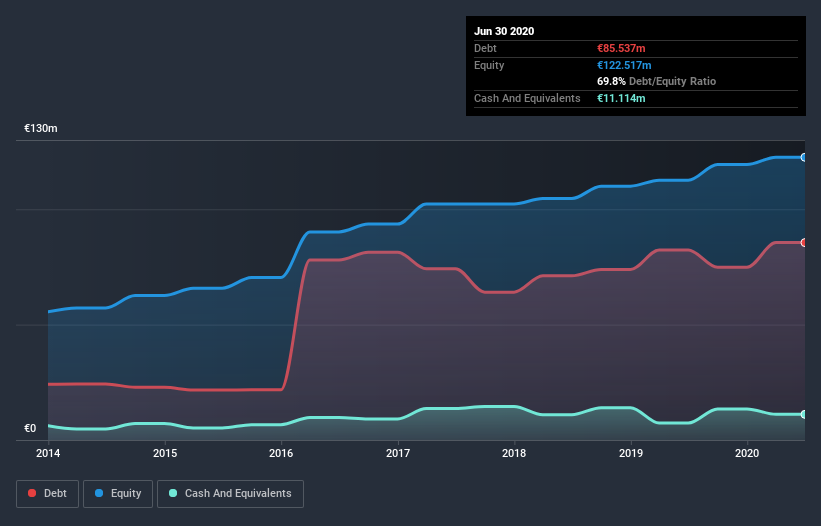Click the 2014 x-axis label
This screenshot has height=526, width=821.
click(48, 453)
